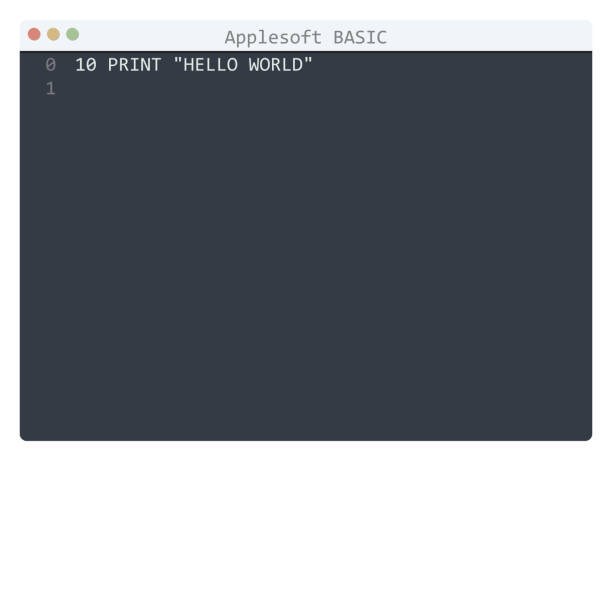
Task: Select gutter line number 0
Action: click(x=50, y=65)
